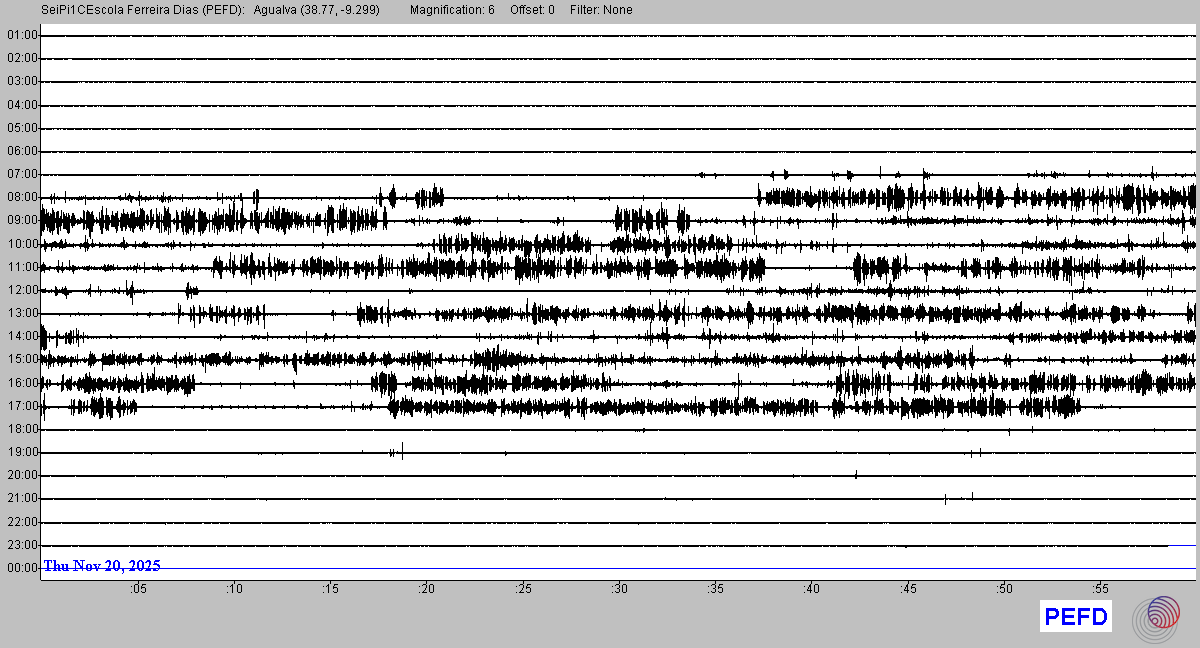The height and width of the screenshot is (648, 1200).
Task: Click the blue PEFD station badge
Action: click(1076, 617)
